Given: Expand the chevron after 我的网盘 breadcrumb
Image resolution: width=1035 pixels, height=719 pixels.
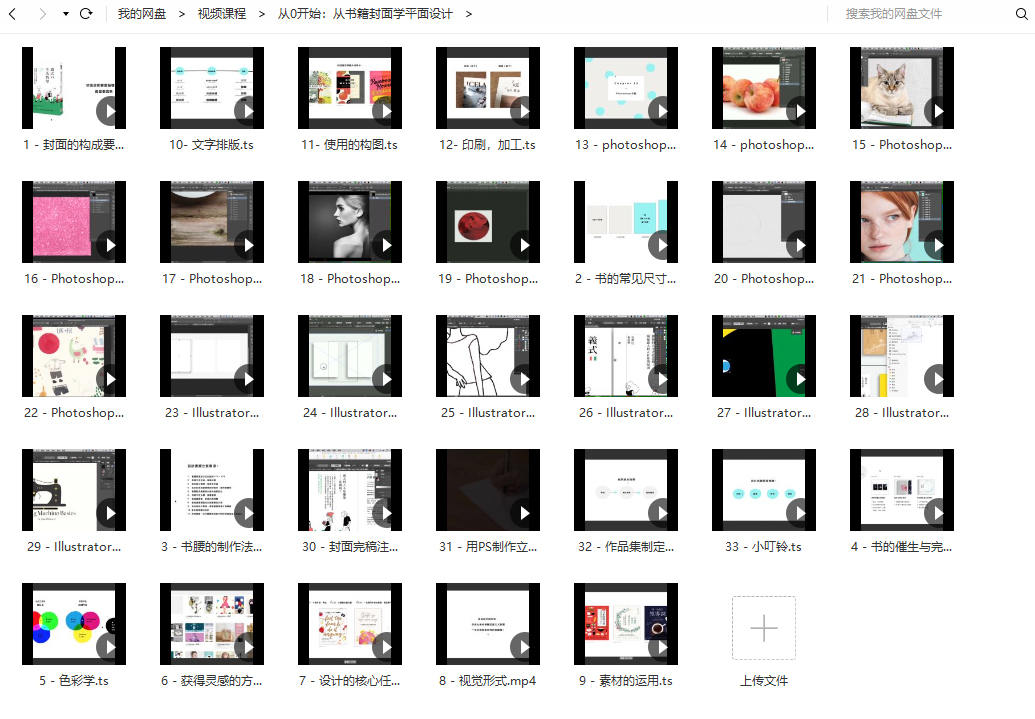Looking at the screenshot, I should pyautogui.click(x=182, y=14).
